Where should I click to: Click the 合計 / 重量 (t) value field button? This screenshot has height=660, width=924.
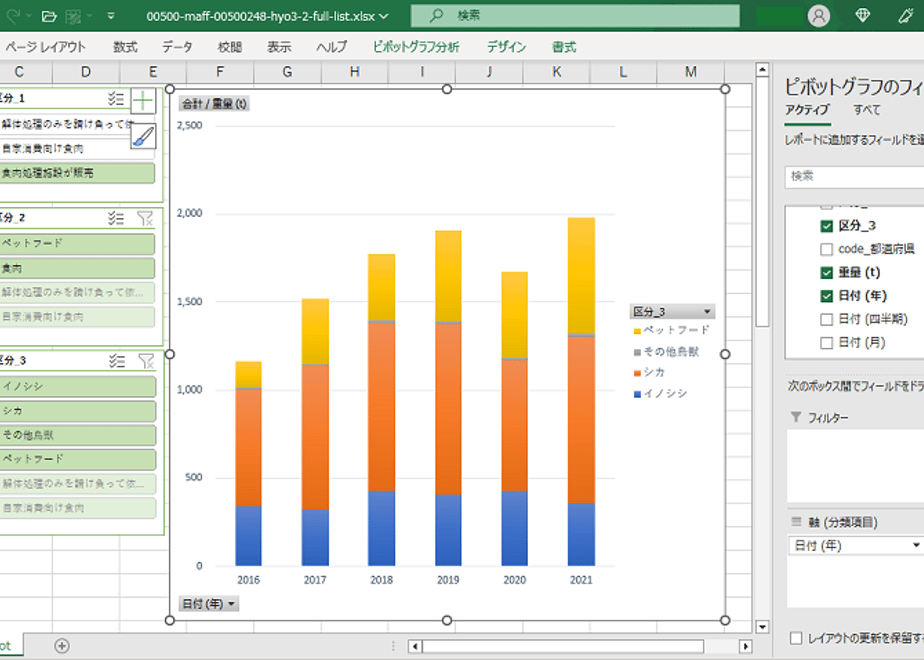pos(214,104)
